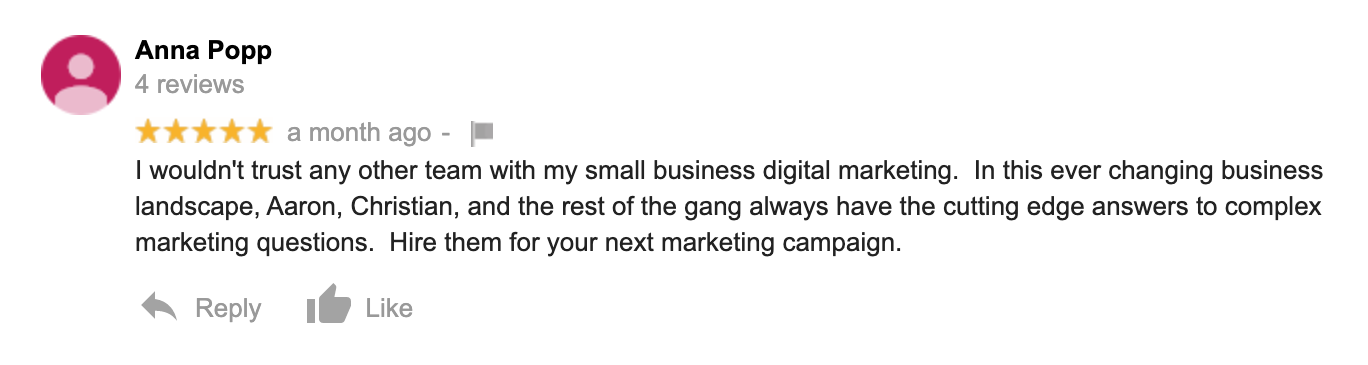Click the first gold star in rating
This screenshot has width=1368, height=365.
[x=149, y=131]
